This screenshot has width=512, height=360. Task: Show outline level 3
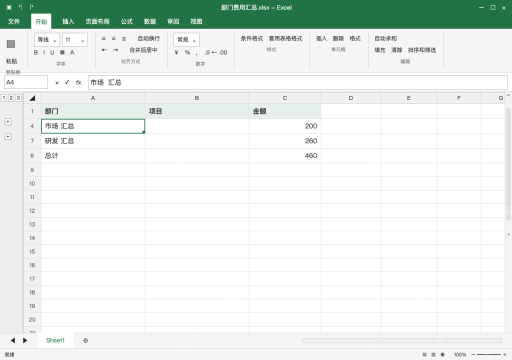click(18, 98)
